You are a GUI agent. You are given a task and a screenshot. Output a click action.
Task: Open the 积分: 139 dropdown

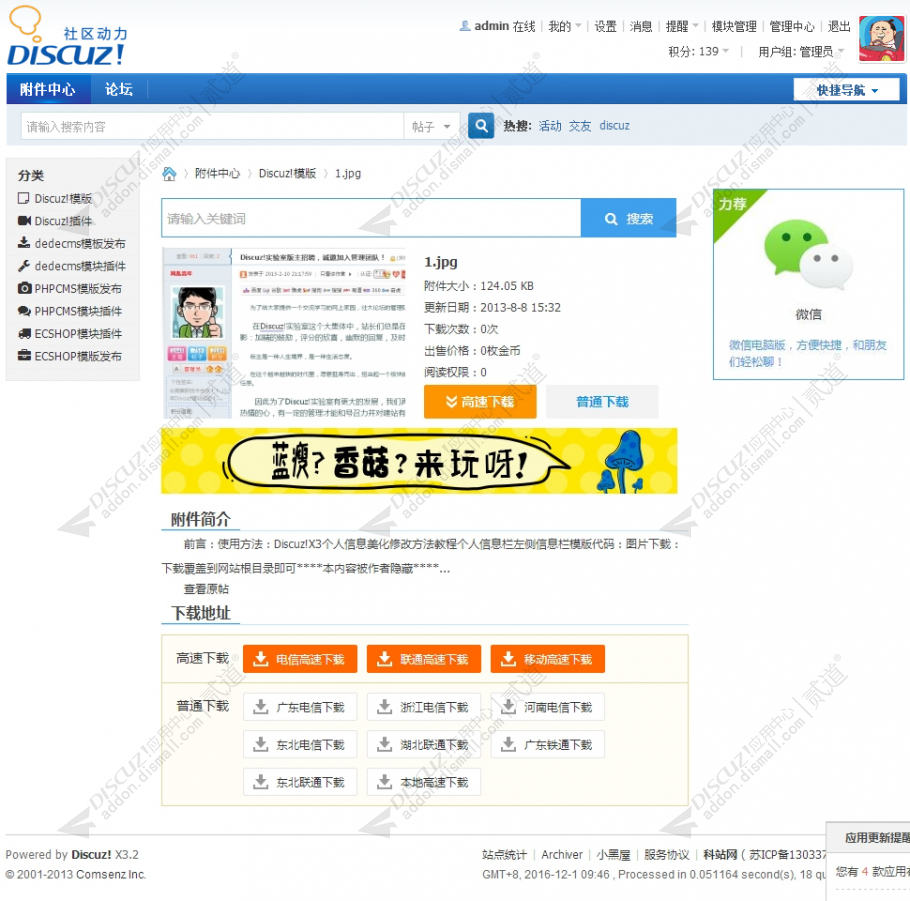(x=698, y=52)
